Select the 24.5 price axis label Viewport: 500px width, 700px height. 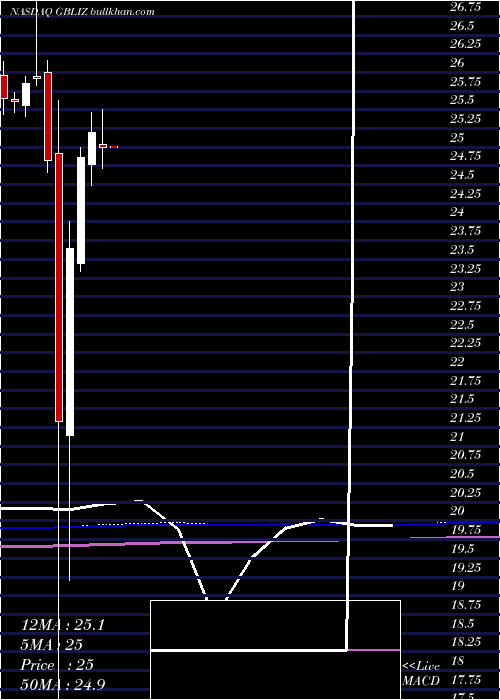click(x=462, y=175)
